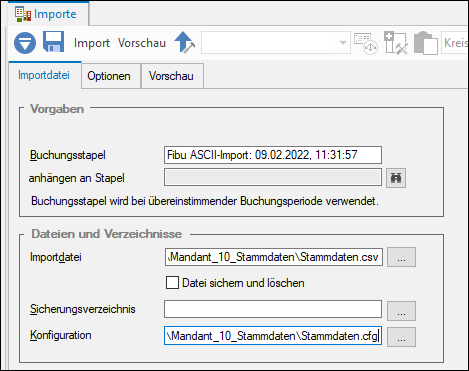
Task: Toggle the Datei sichern und löschen checkbox
Action: [172, 283]
